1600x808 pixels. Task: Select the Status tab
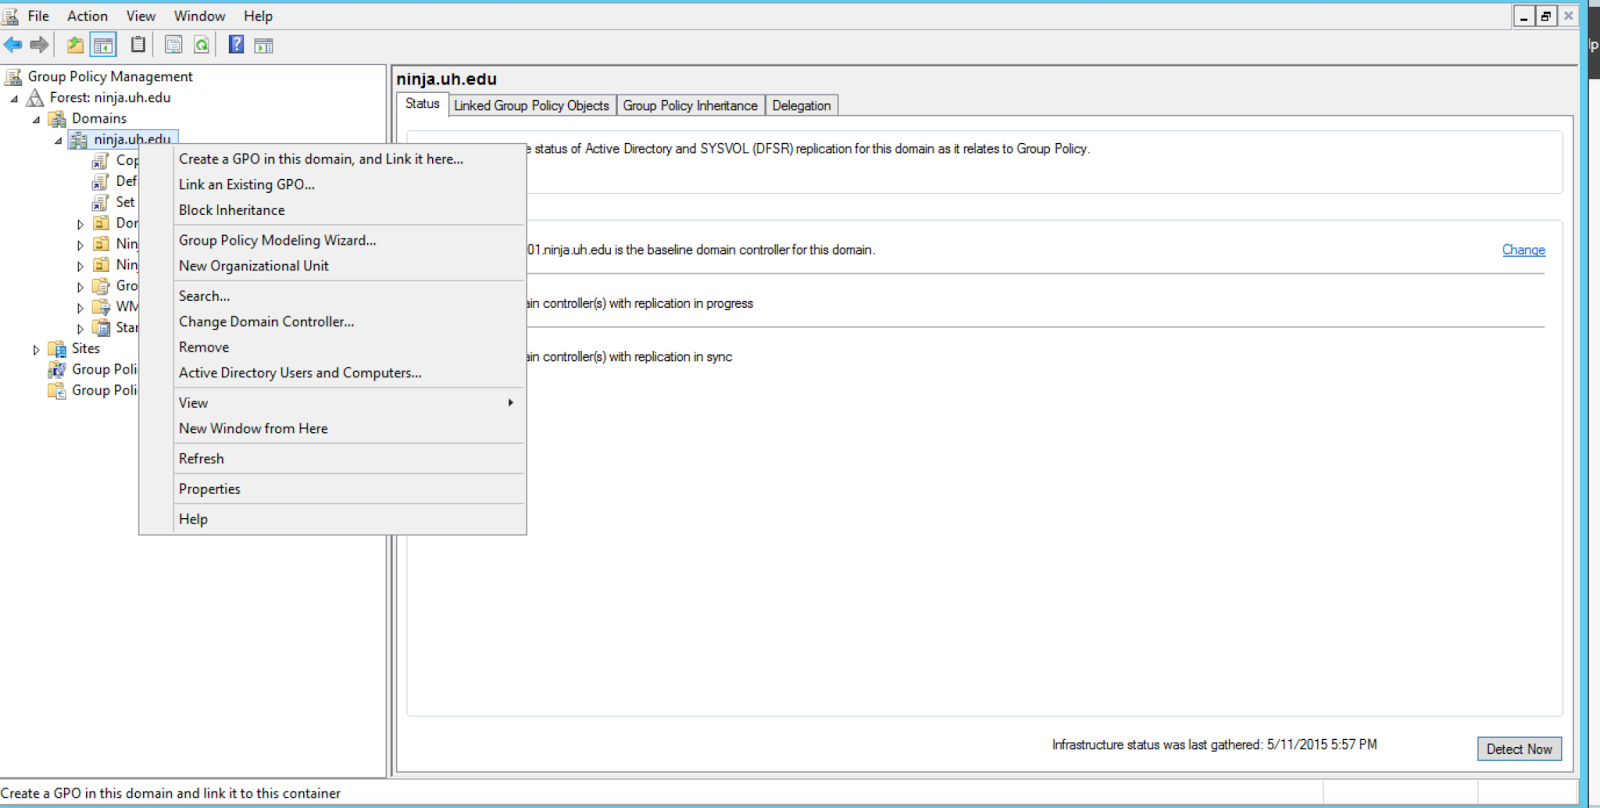(422, 104)
